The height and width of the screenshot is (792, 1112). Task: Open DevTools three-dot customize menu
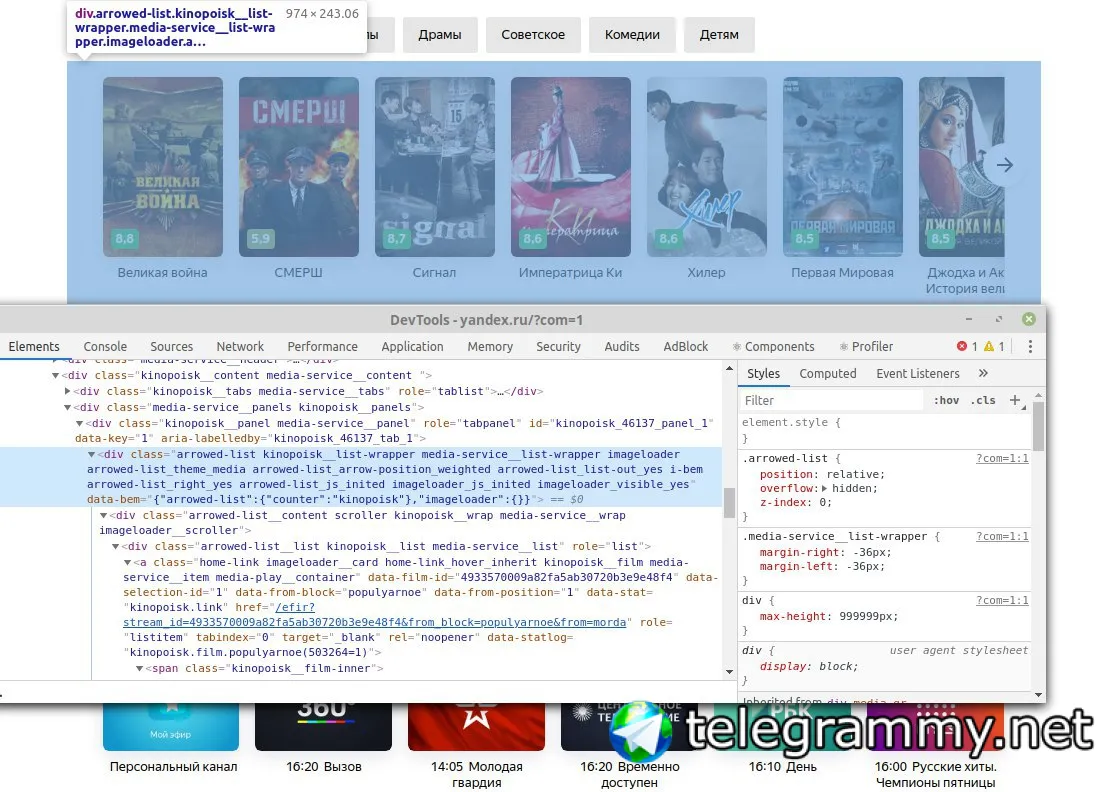pyautogui.click(x=1030, y=346)
